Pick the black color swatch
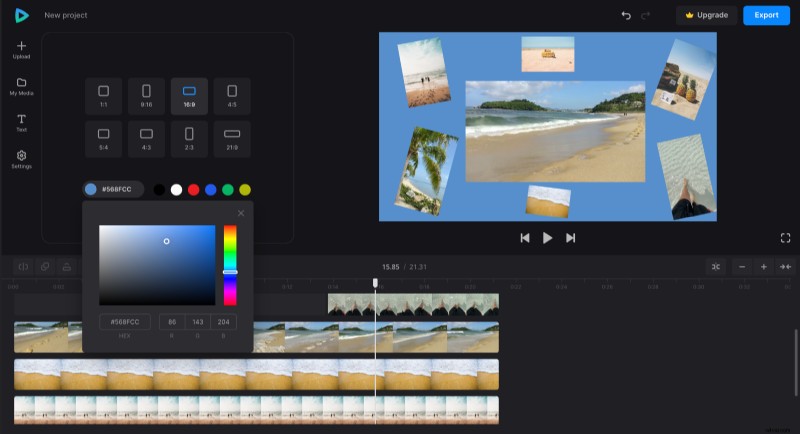Screen dimensions: 800x434 pyautogui.click(x=159, y=190)
